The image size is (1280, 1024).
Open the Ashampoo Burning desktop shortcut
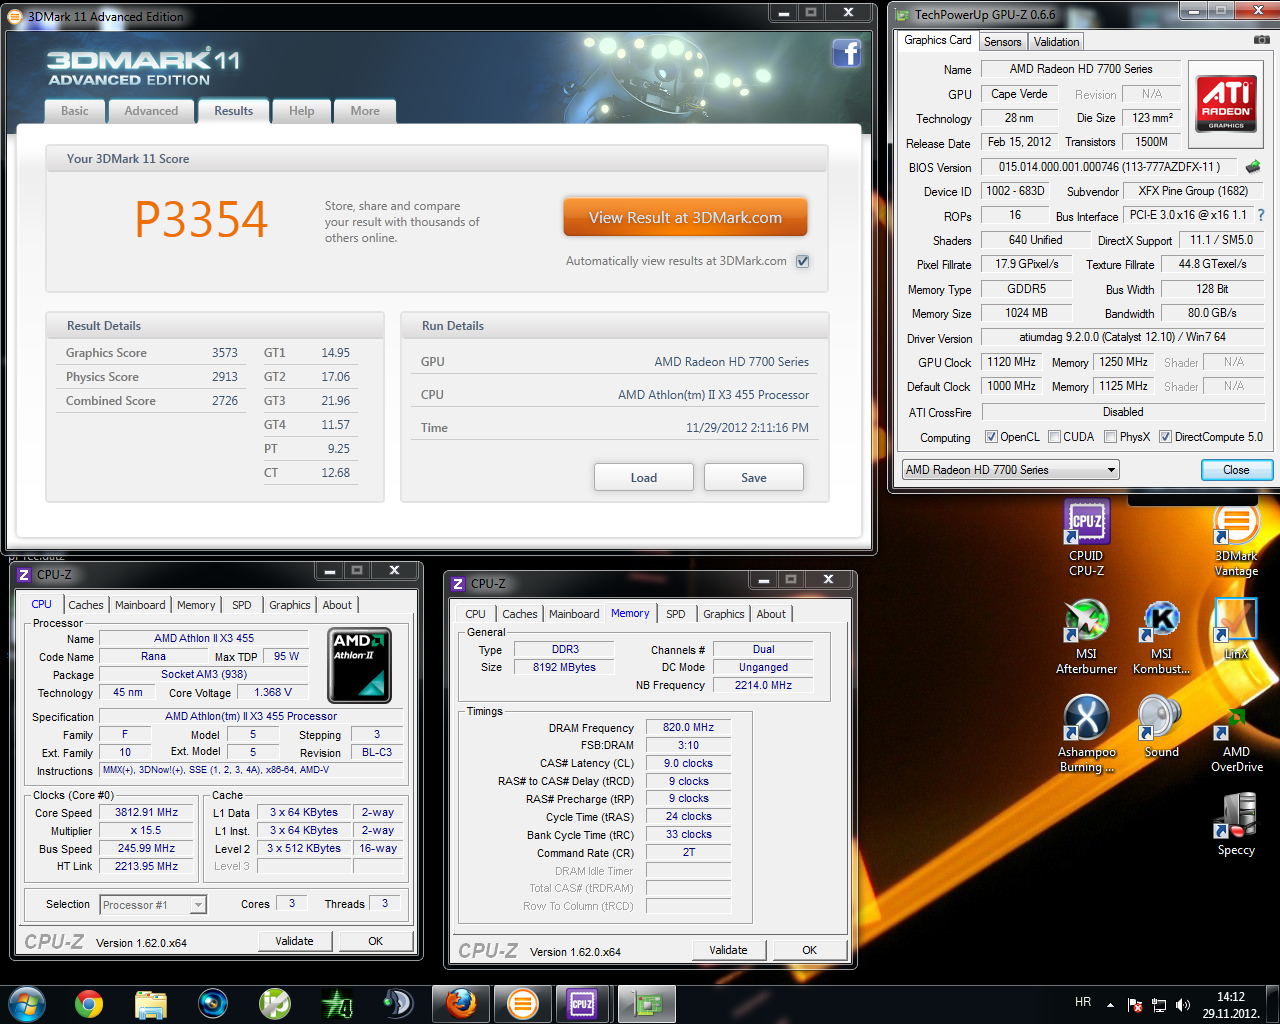(x=1086, y=734)
